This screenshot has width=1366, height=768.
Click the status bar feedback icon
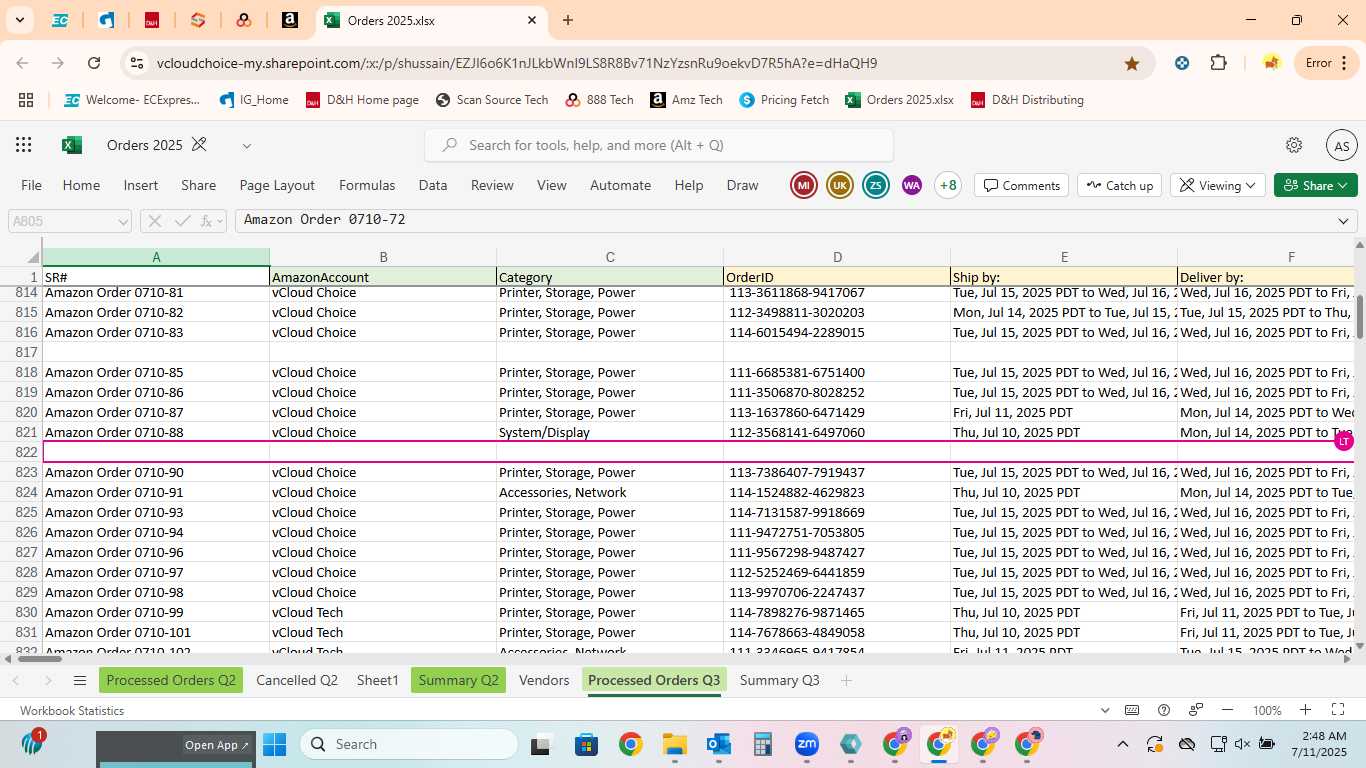[x=1196, y=710]
